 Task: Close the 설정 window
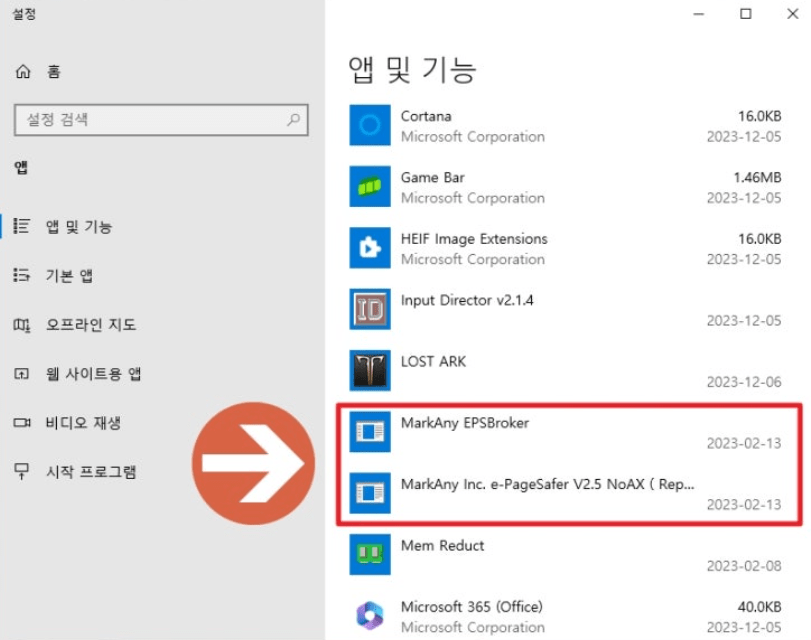pyautogui.click(x=792, y=14)
